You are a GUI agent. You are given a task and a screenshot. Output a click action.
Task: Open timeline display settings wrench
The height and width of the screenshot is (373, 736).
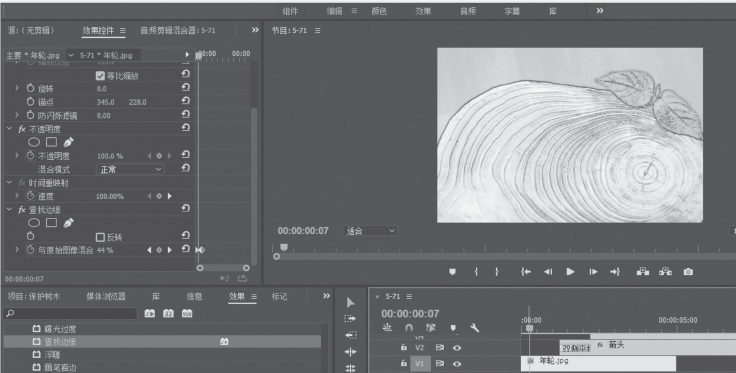(475, 328)
